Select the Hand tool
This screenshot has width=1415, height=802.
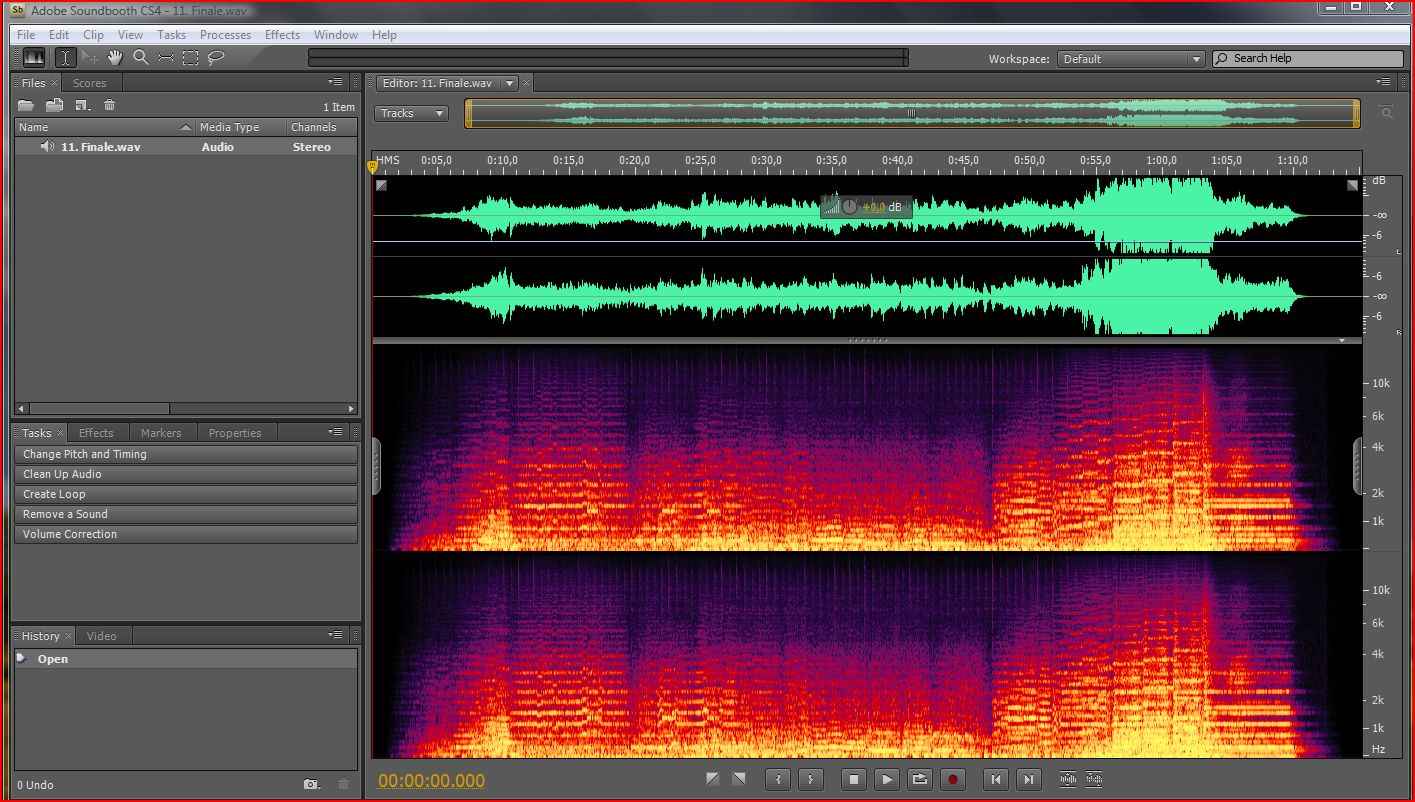pos(115,58)
